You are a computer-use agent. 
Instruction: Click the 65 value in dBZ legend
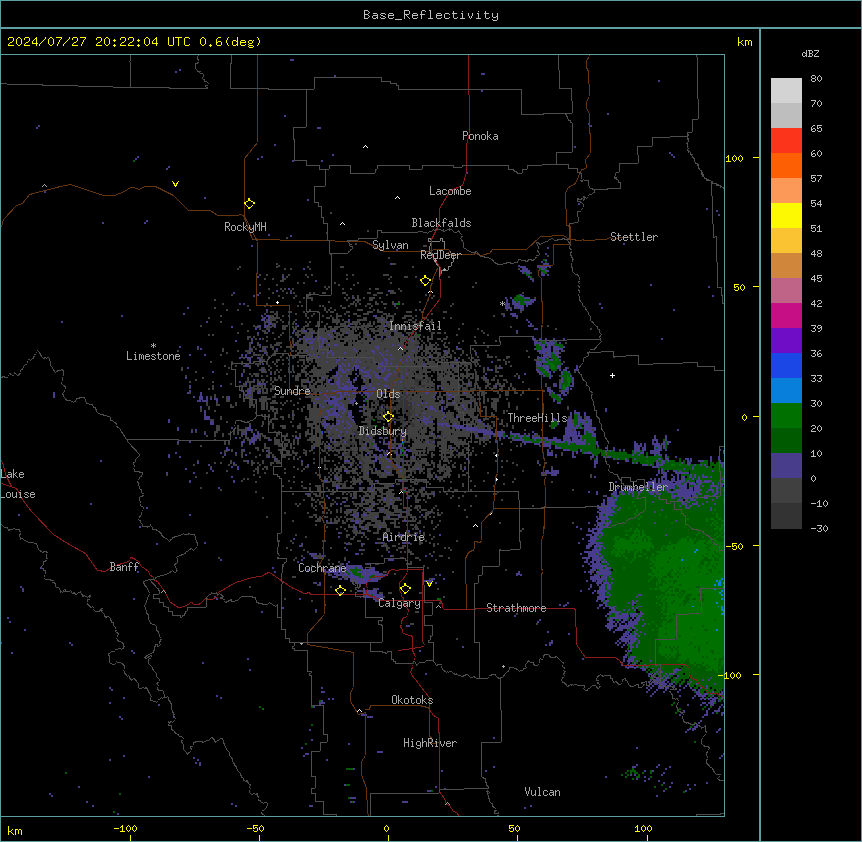coord(816,129)
